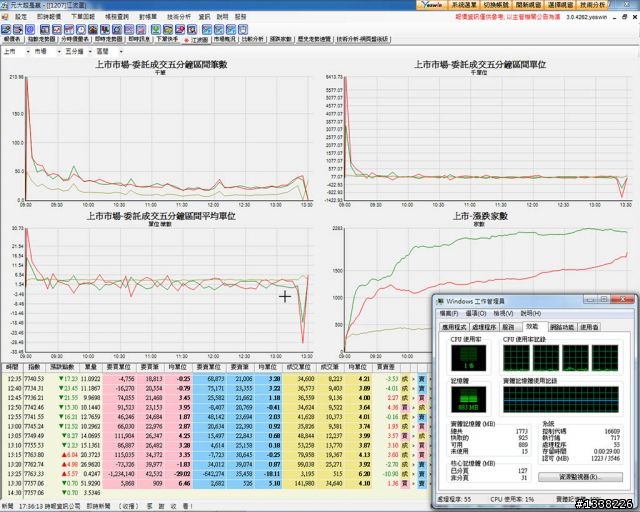This screenshot has height=512, width=640.
Task: Open 檔案(F) menu in Task Manager
Action: pyautogui.click(x=449, y=313)
